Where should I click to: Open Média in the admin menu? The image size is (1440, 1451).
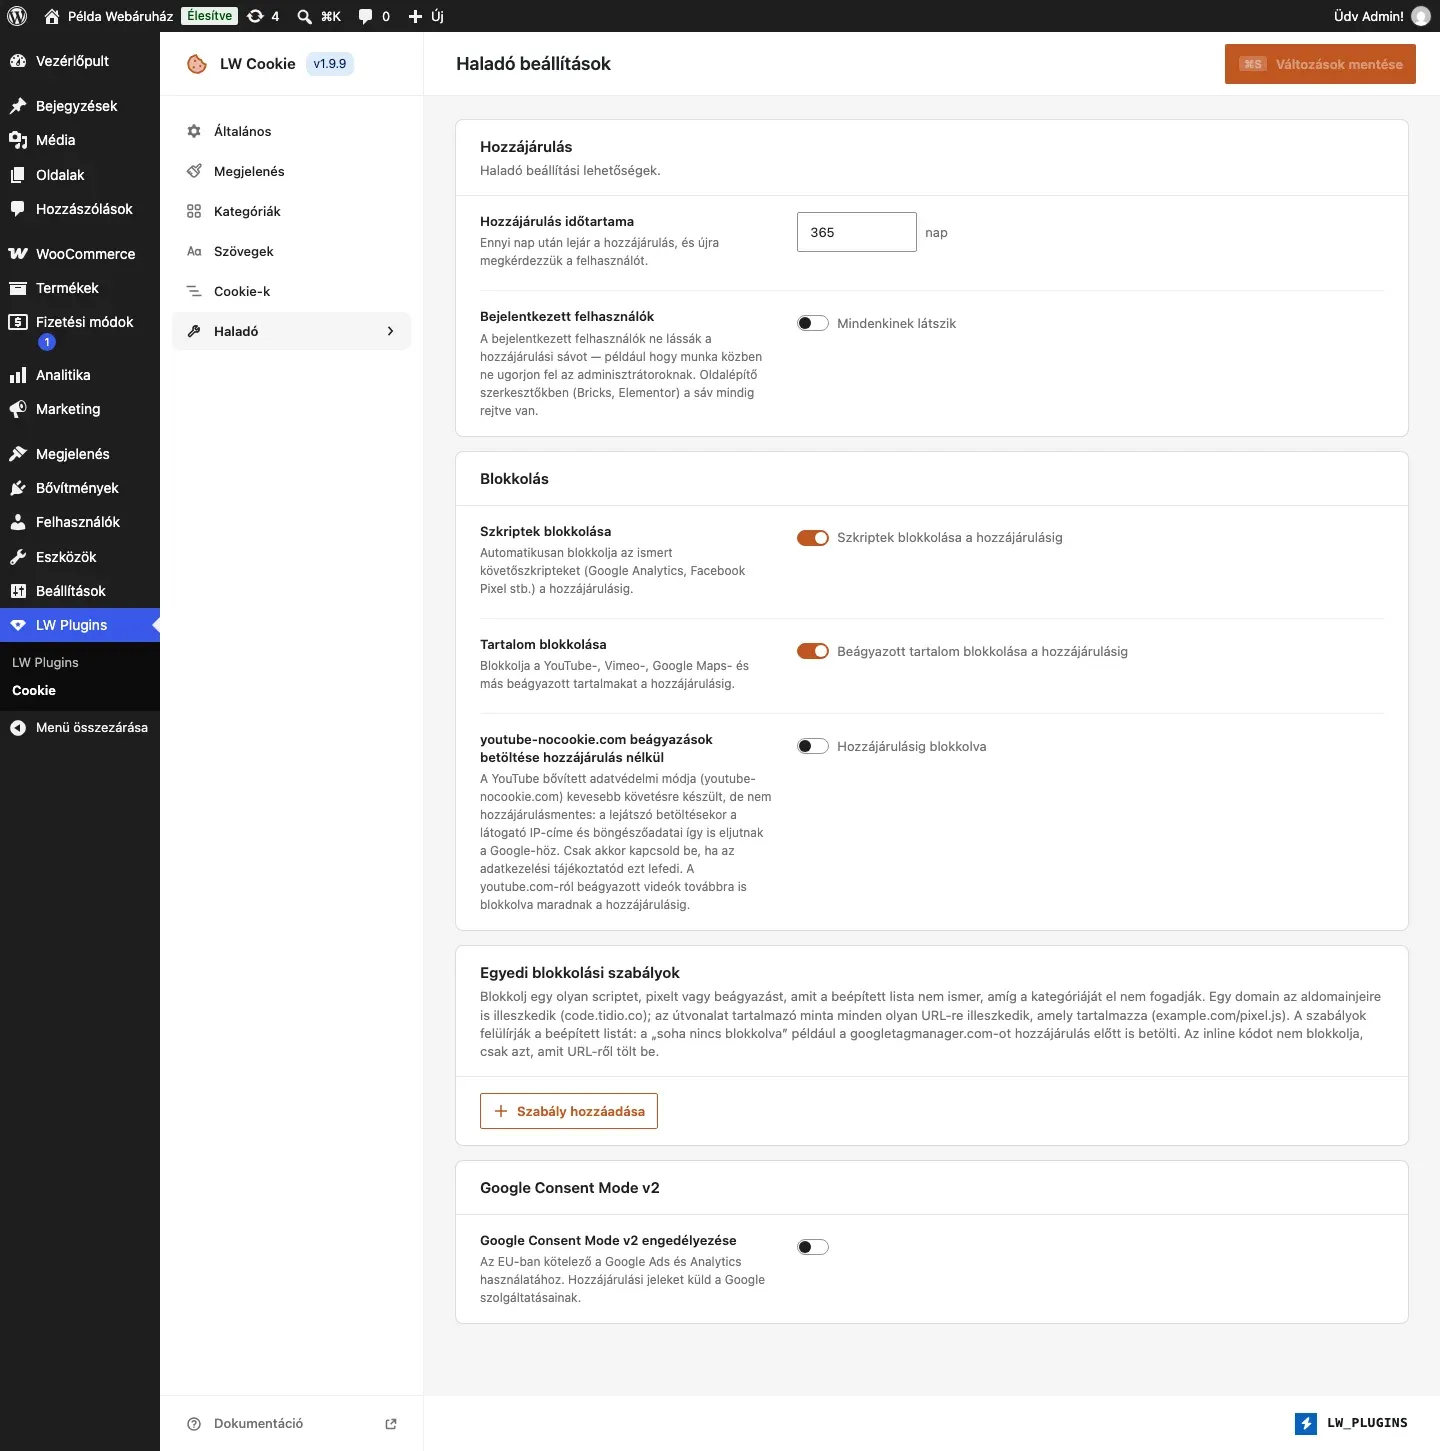80,140
